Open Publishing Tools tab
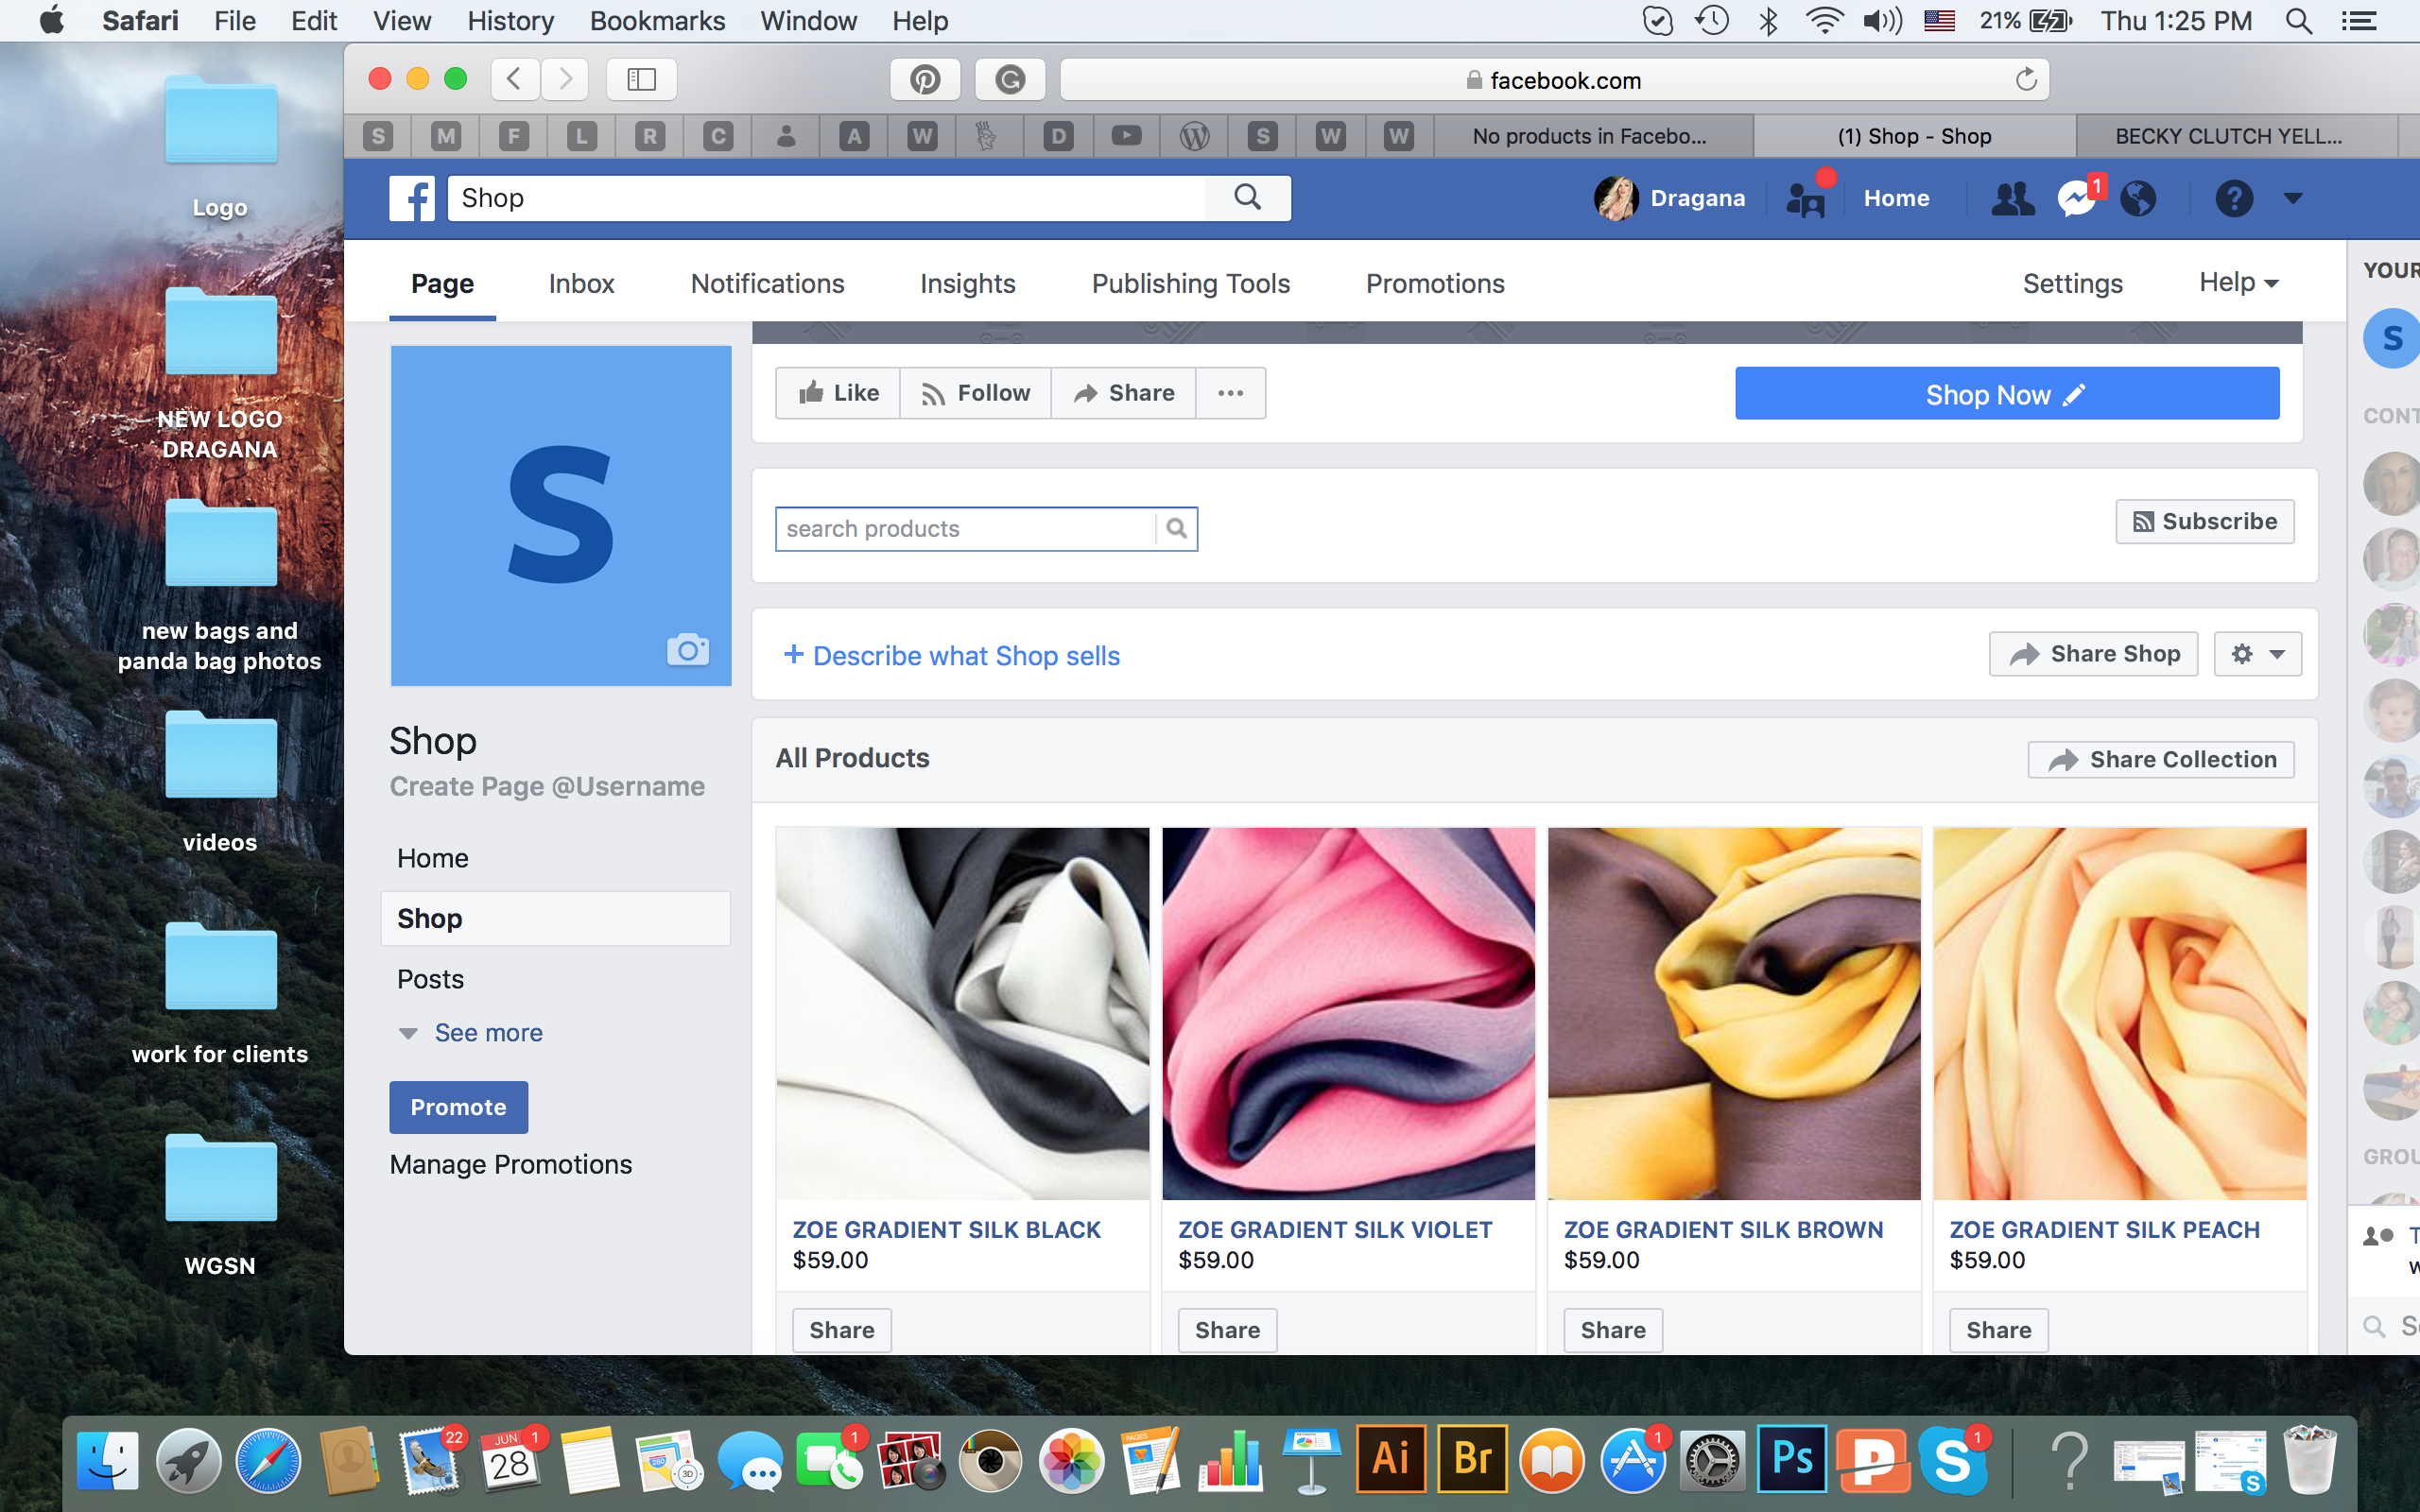The image size is (2420, 1512). [x=1191, y=284]
